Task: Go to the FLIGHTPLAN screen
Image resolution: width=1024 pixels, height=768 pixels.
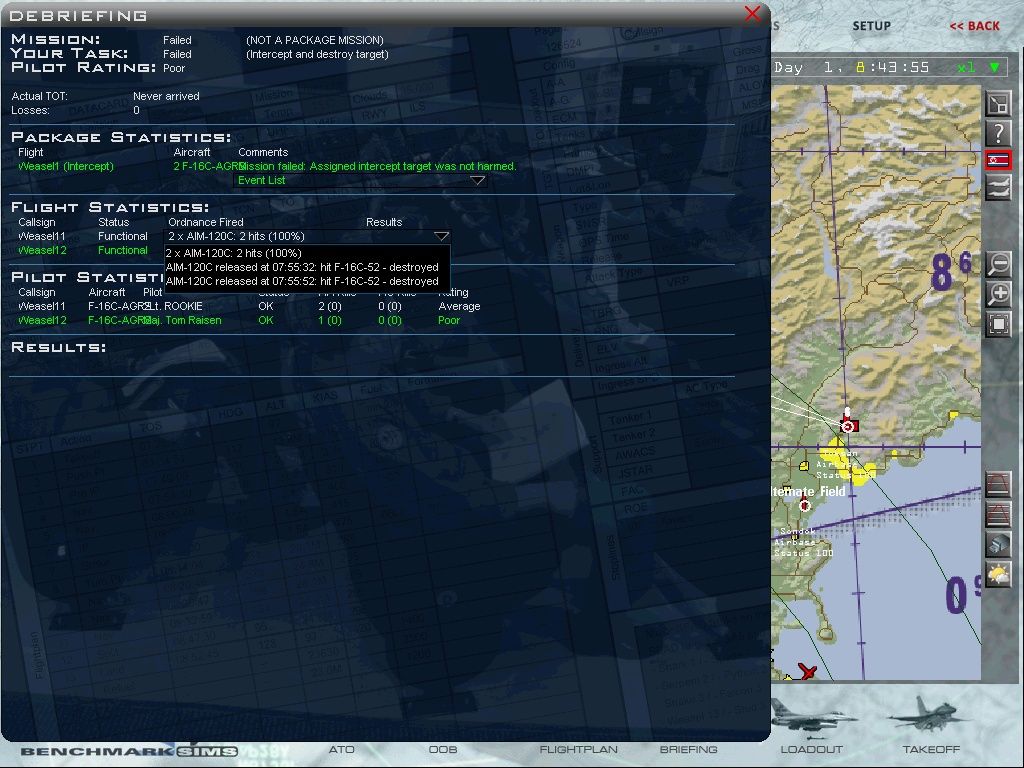Action: (579, 749)
